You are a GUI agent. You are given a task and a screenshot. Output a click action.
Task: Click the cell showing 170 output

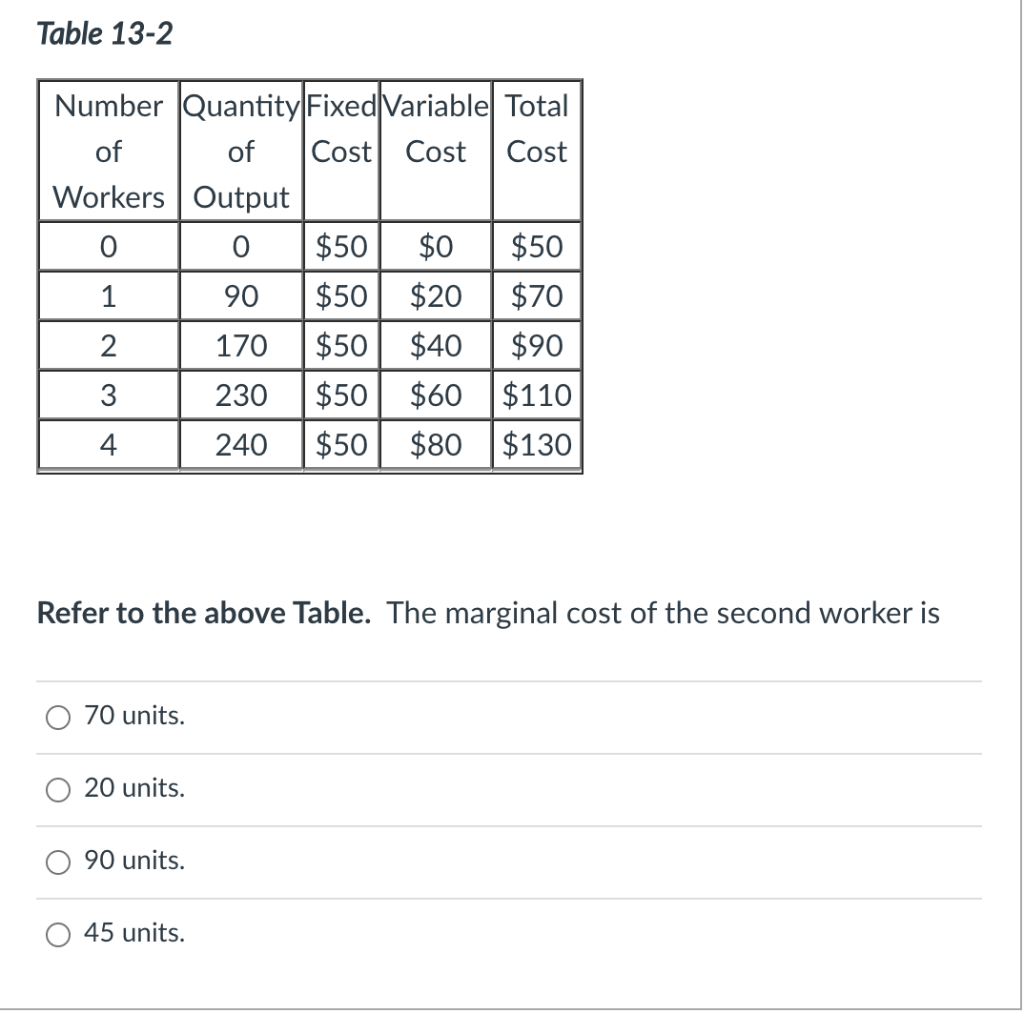click(239, 345)
